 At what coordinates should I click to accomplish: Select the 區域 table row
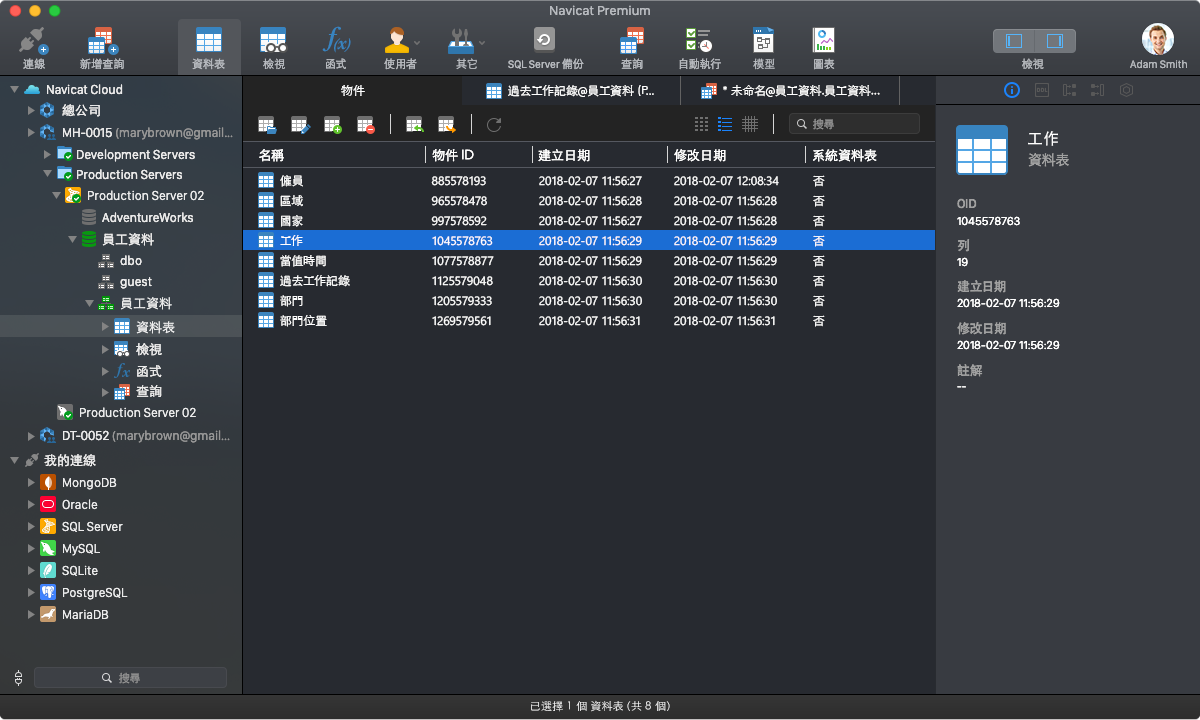tap(589, 201)
